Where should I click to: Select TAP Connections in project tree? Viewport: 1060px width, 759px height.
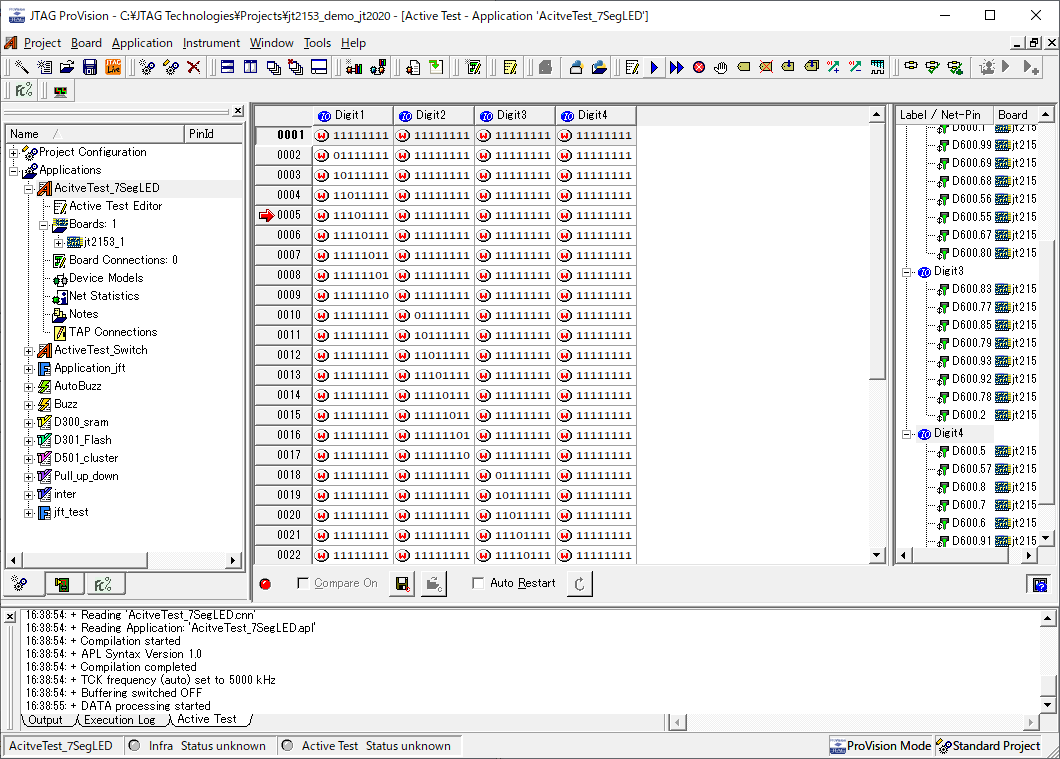[113, 332]
